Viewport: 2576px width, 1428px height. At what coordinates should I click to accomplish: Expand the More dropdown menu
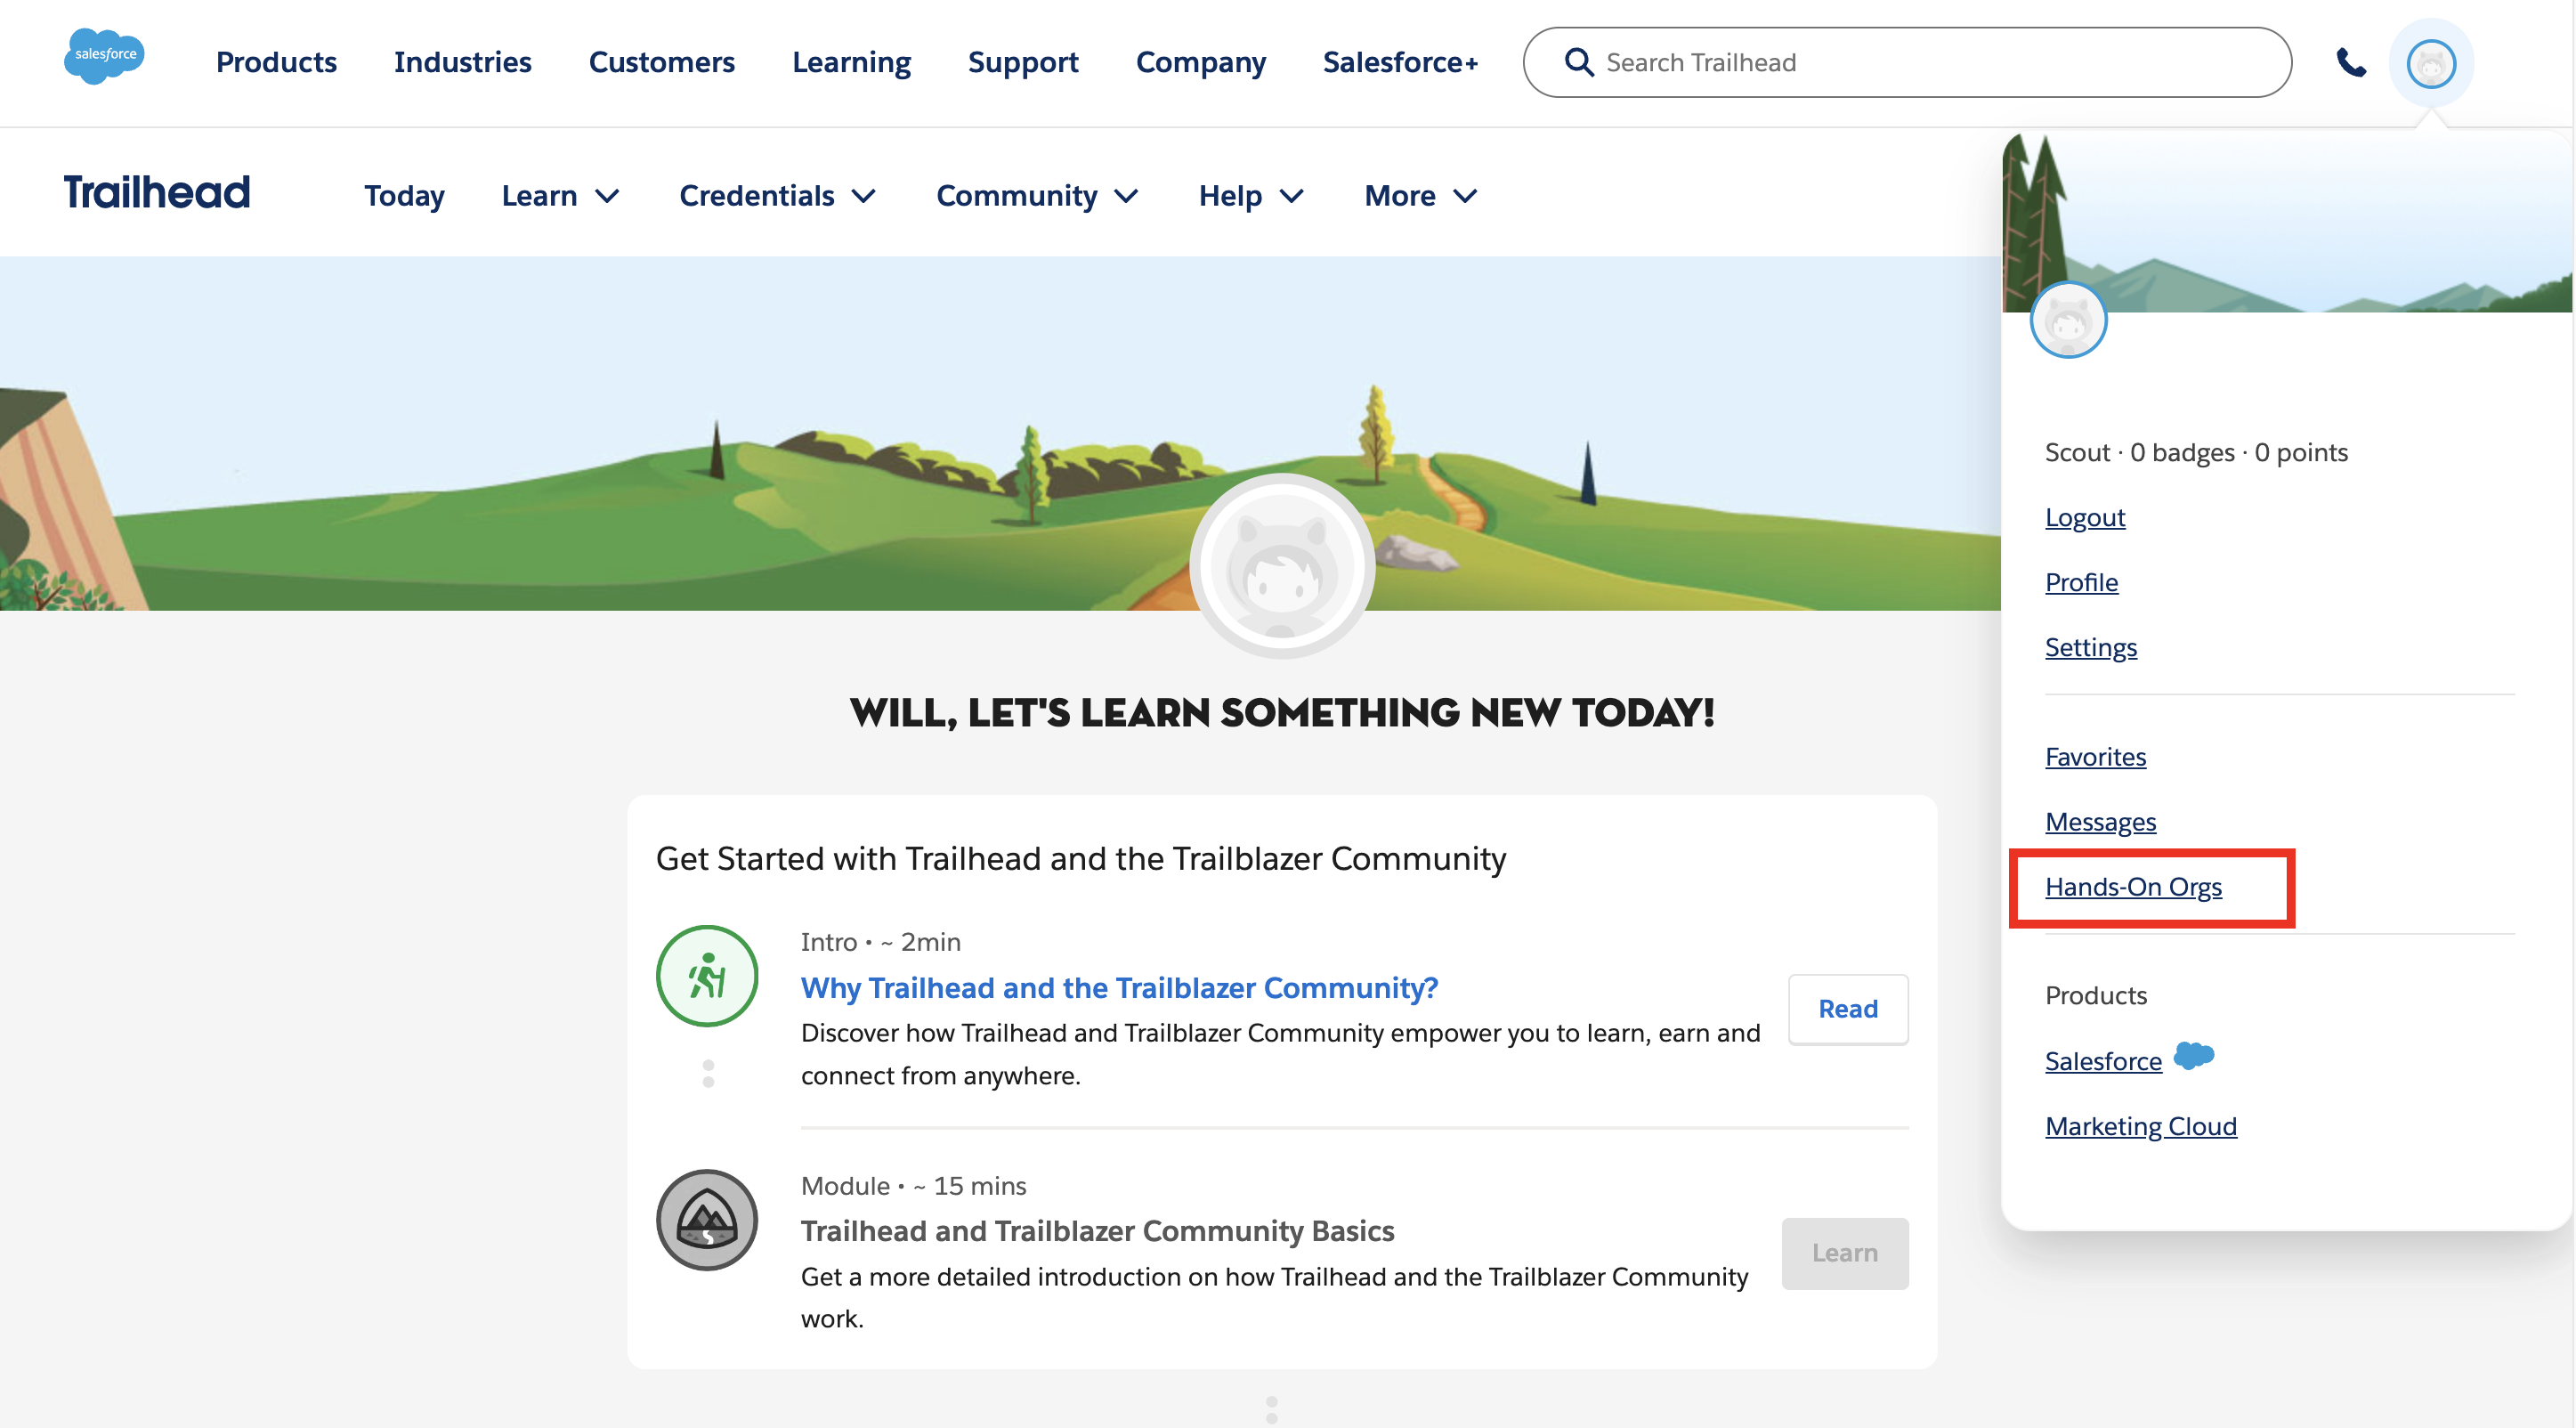click(1420, 196)
